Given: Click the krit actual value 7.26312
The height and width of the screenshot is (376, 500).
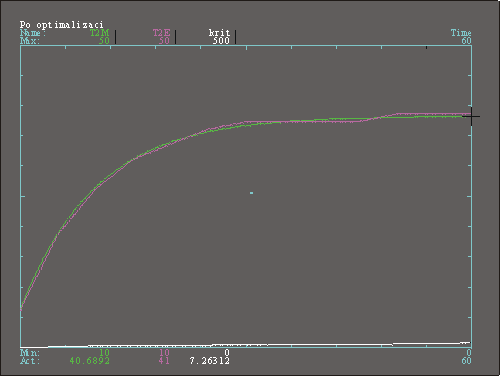Looking at the screenshot, I should (x=209, y=361).
